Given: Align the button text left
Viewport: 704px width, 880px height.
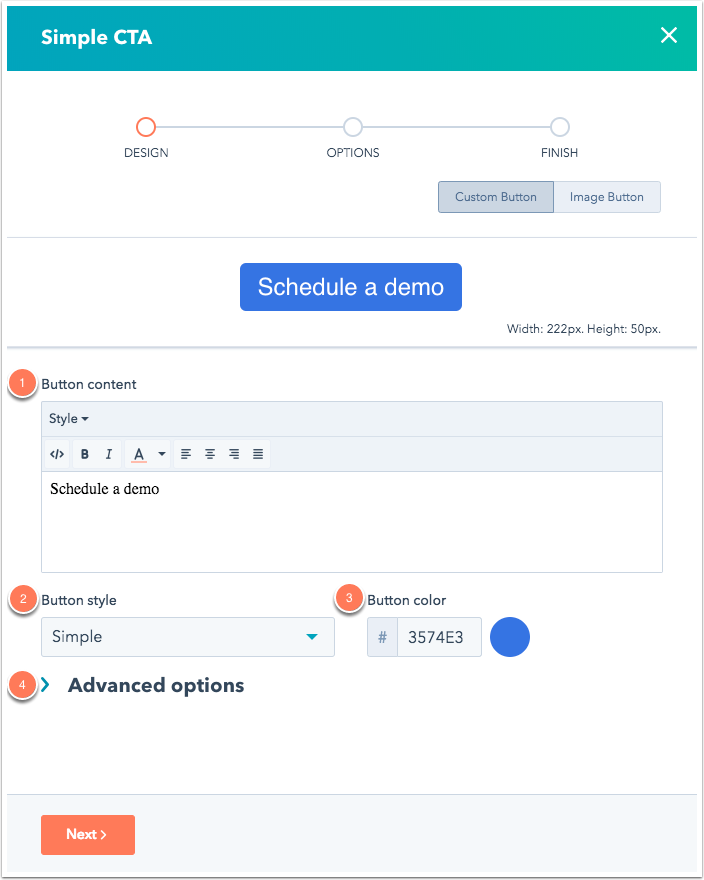Looking at the screenshot, I should [186, 453].
